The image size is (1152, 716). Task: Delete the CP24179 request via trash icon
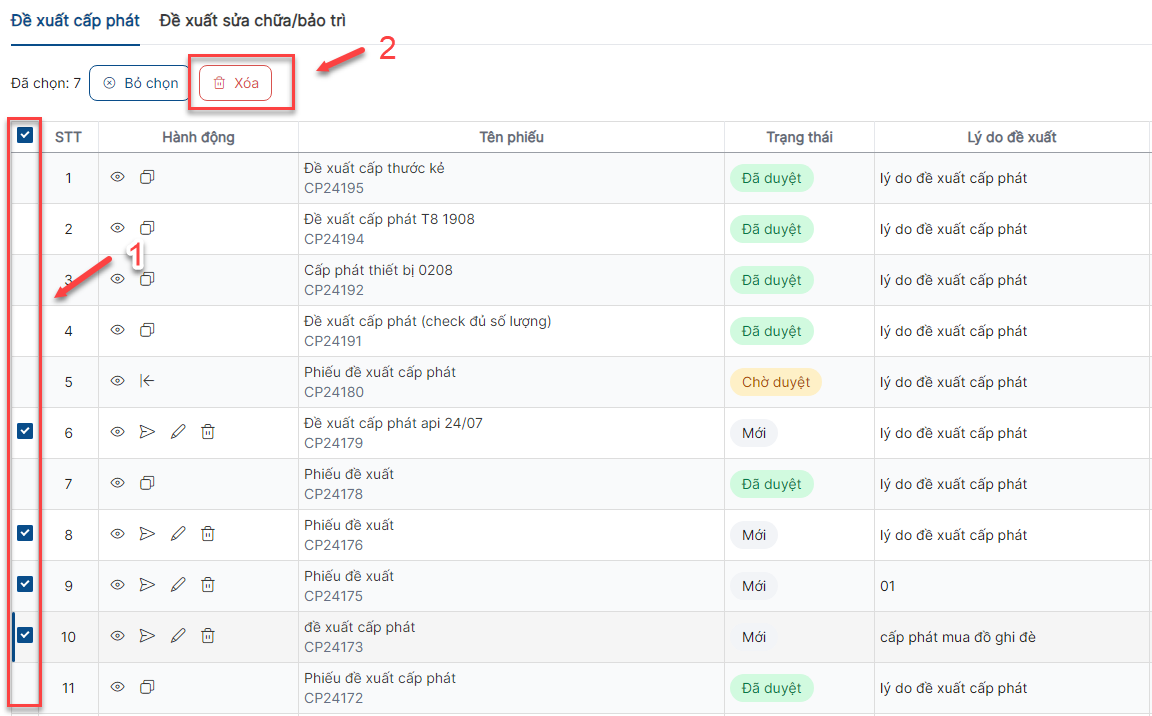coord(208,432)
